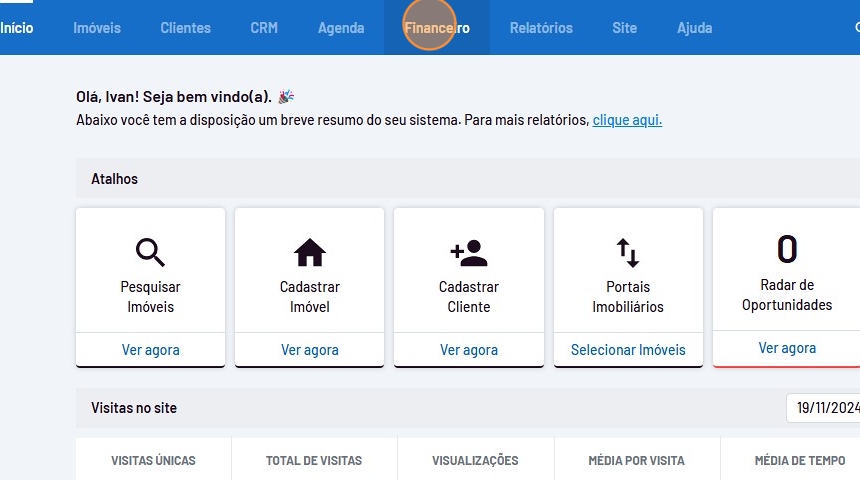The width and height of the screenshot is (860, 480).
Task: Open the Financeiro menu
Action: pos(437,28)
